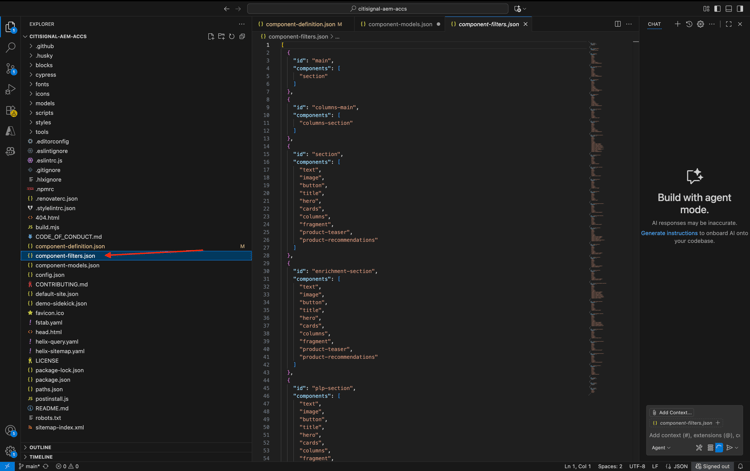This screenshot has height=471, width=750.
Task: Split the editor to the right
Action: 617,24
